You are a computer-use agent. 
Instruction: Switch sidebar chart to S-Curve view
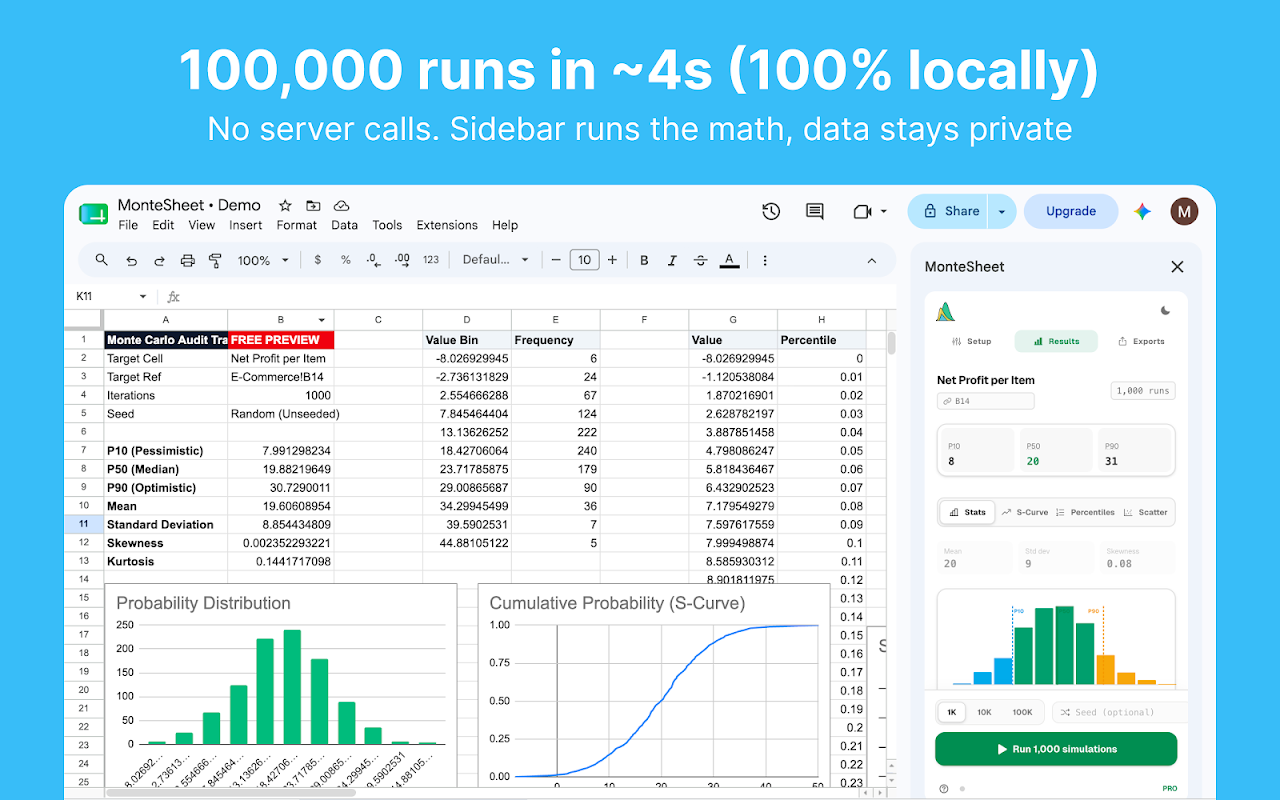(1025, 512)
